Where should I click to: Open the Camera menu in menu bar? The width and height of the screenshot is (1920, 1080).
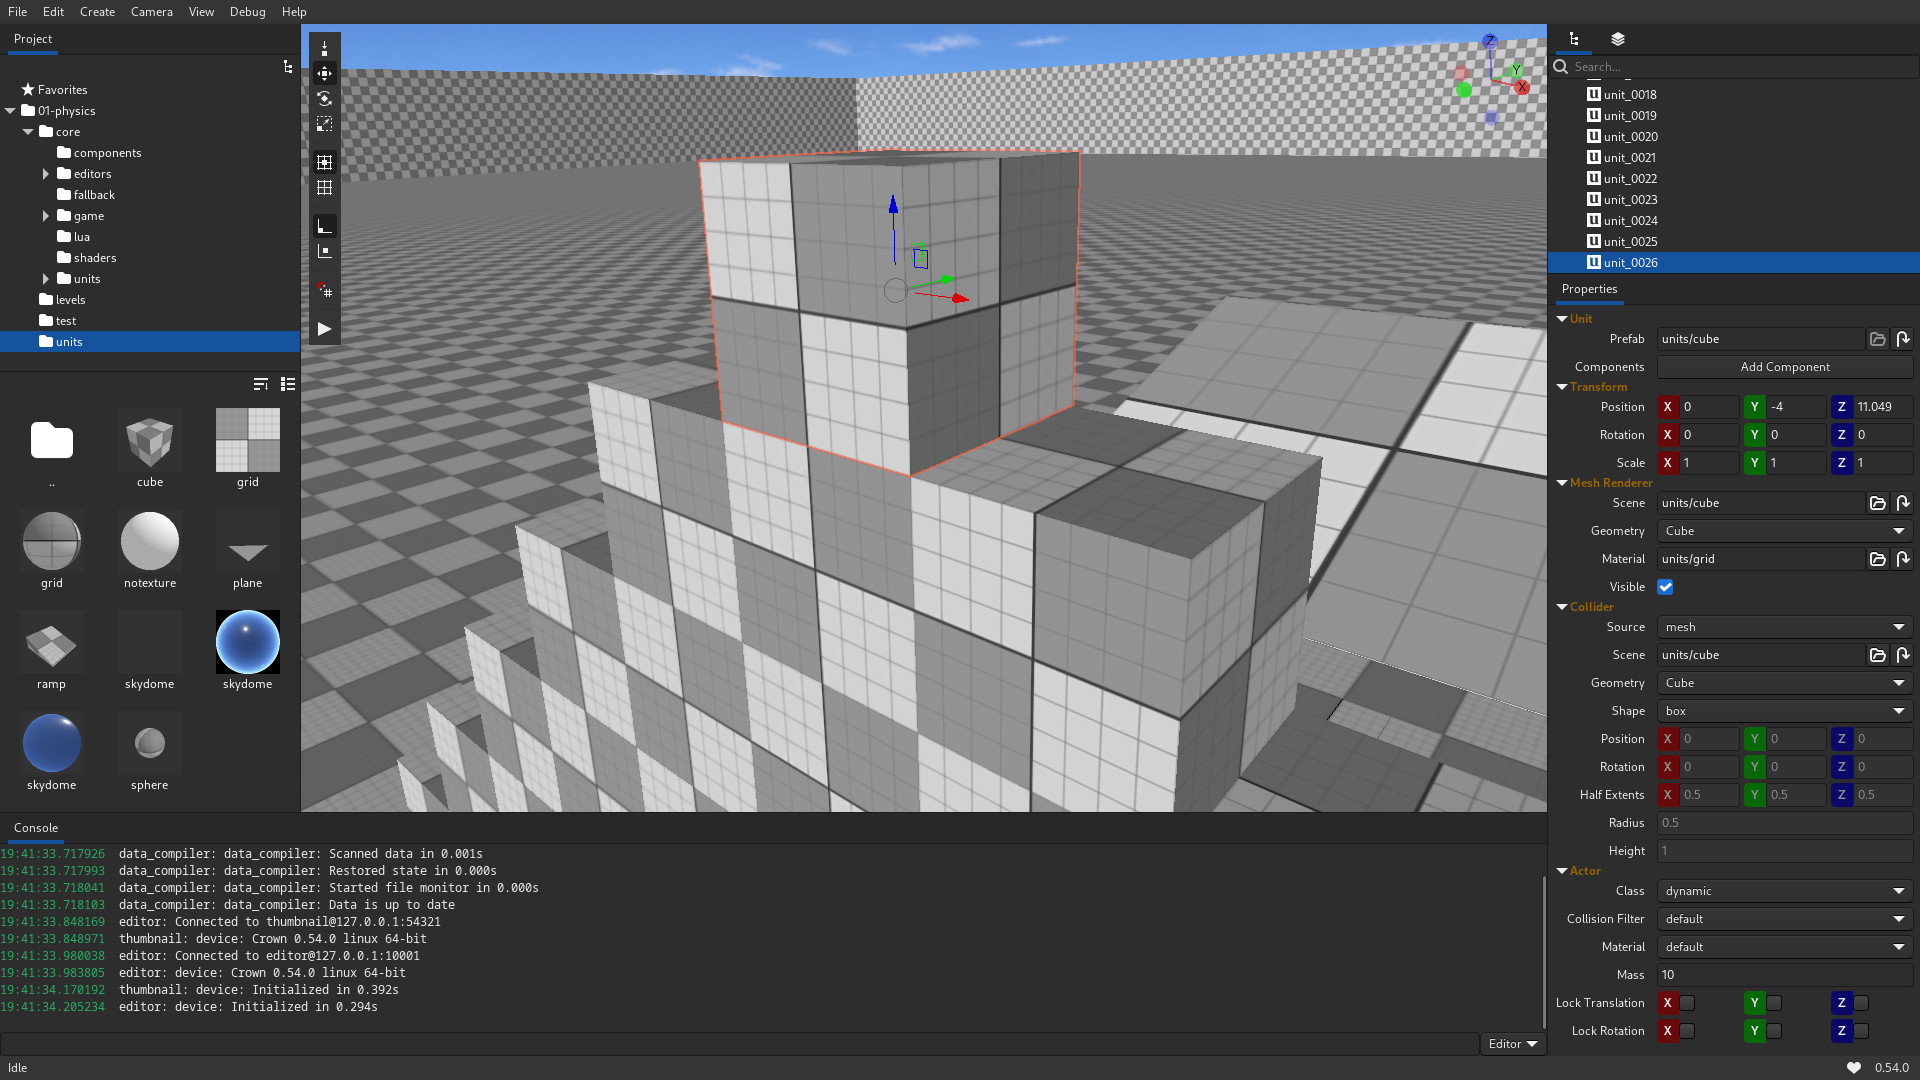pyautogui.click(x=150, y=11)
